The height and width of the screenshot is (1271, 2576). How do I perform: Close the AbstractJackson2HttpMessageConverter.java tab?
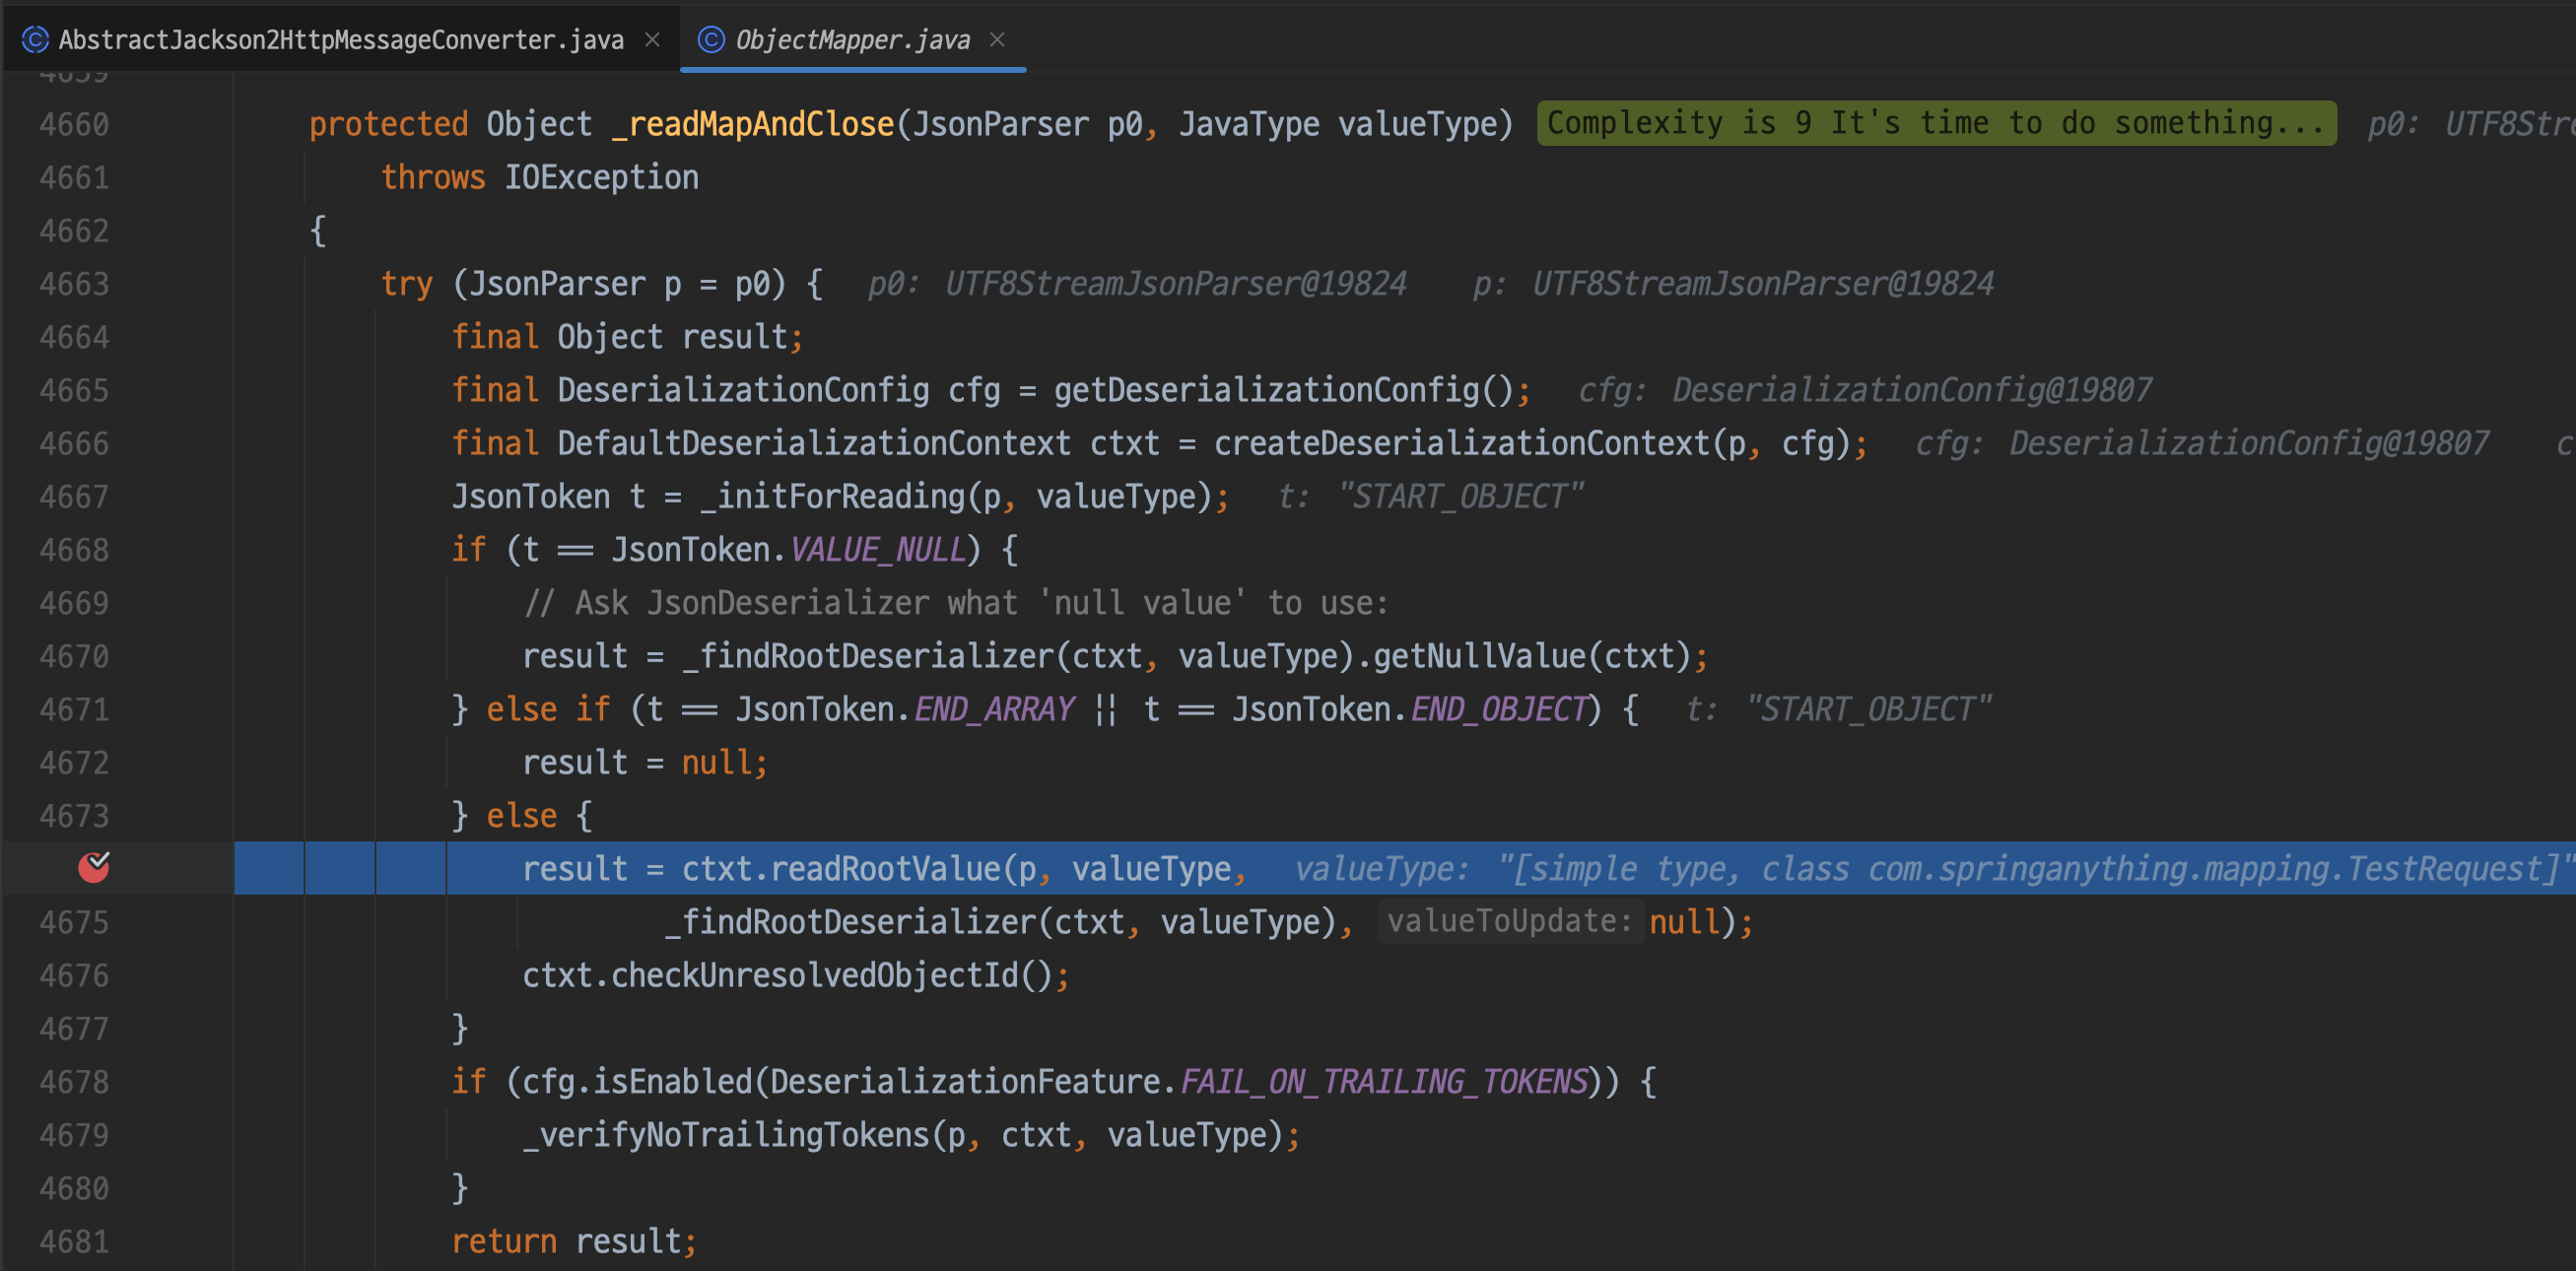click(x=652, y=40)
